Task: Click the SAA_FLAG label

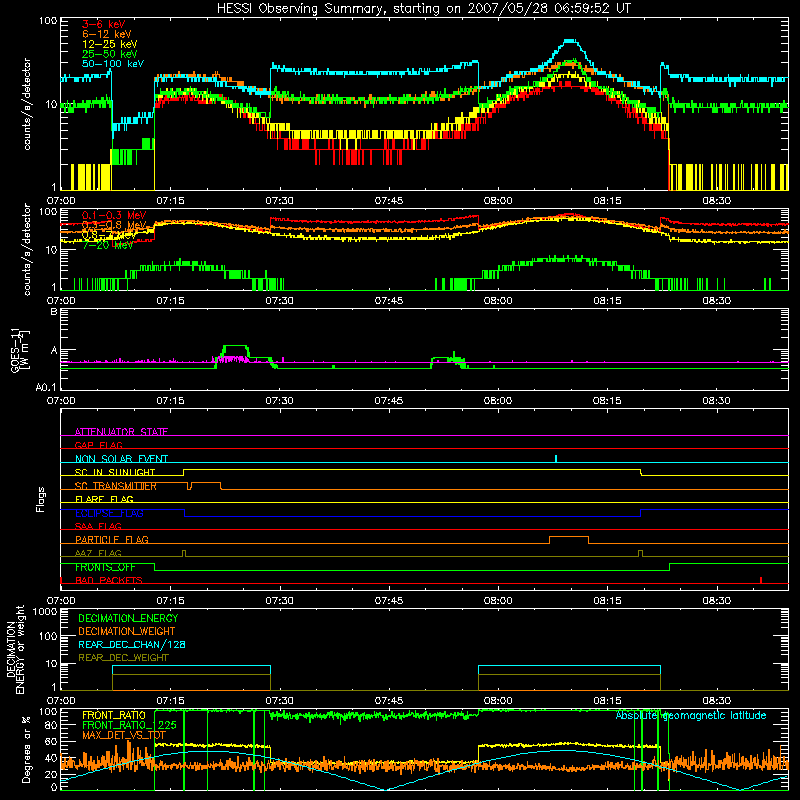Action: coord(98,526)
